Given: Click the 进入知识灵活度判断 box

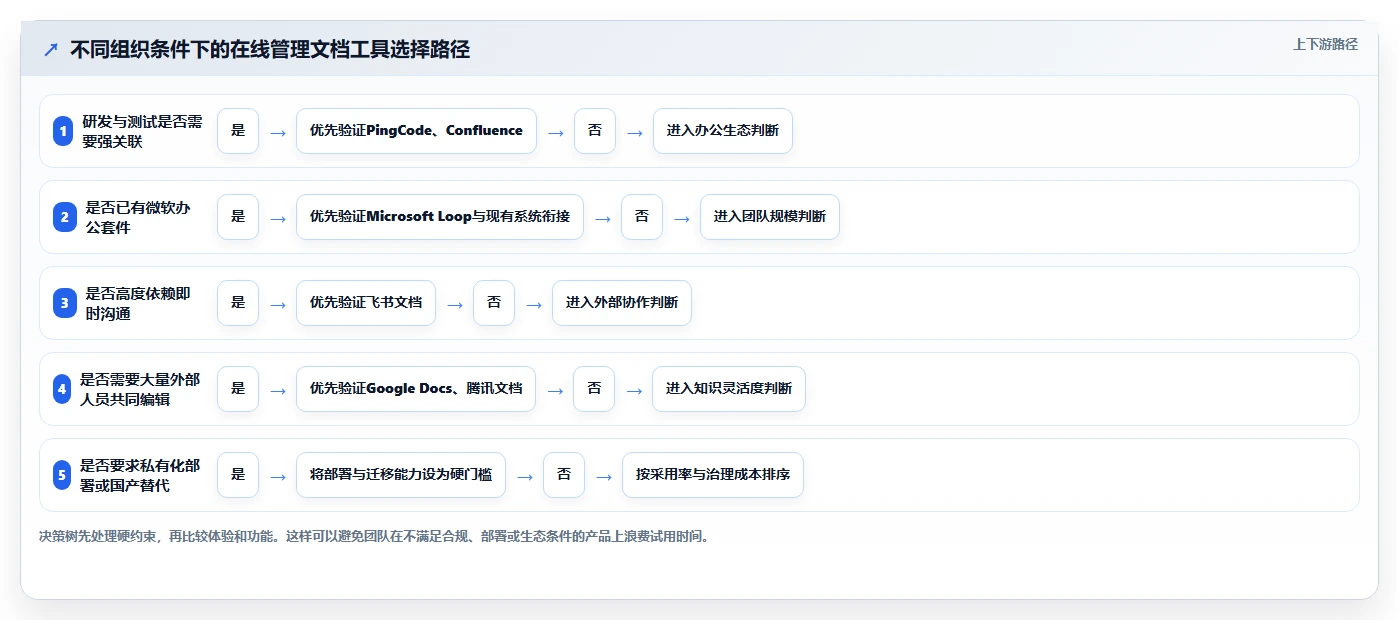Looking at the screenshot, I should (729, 389).
